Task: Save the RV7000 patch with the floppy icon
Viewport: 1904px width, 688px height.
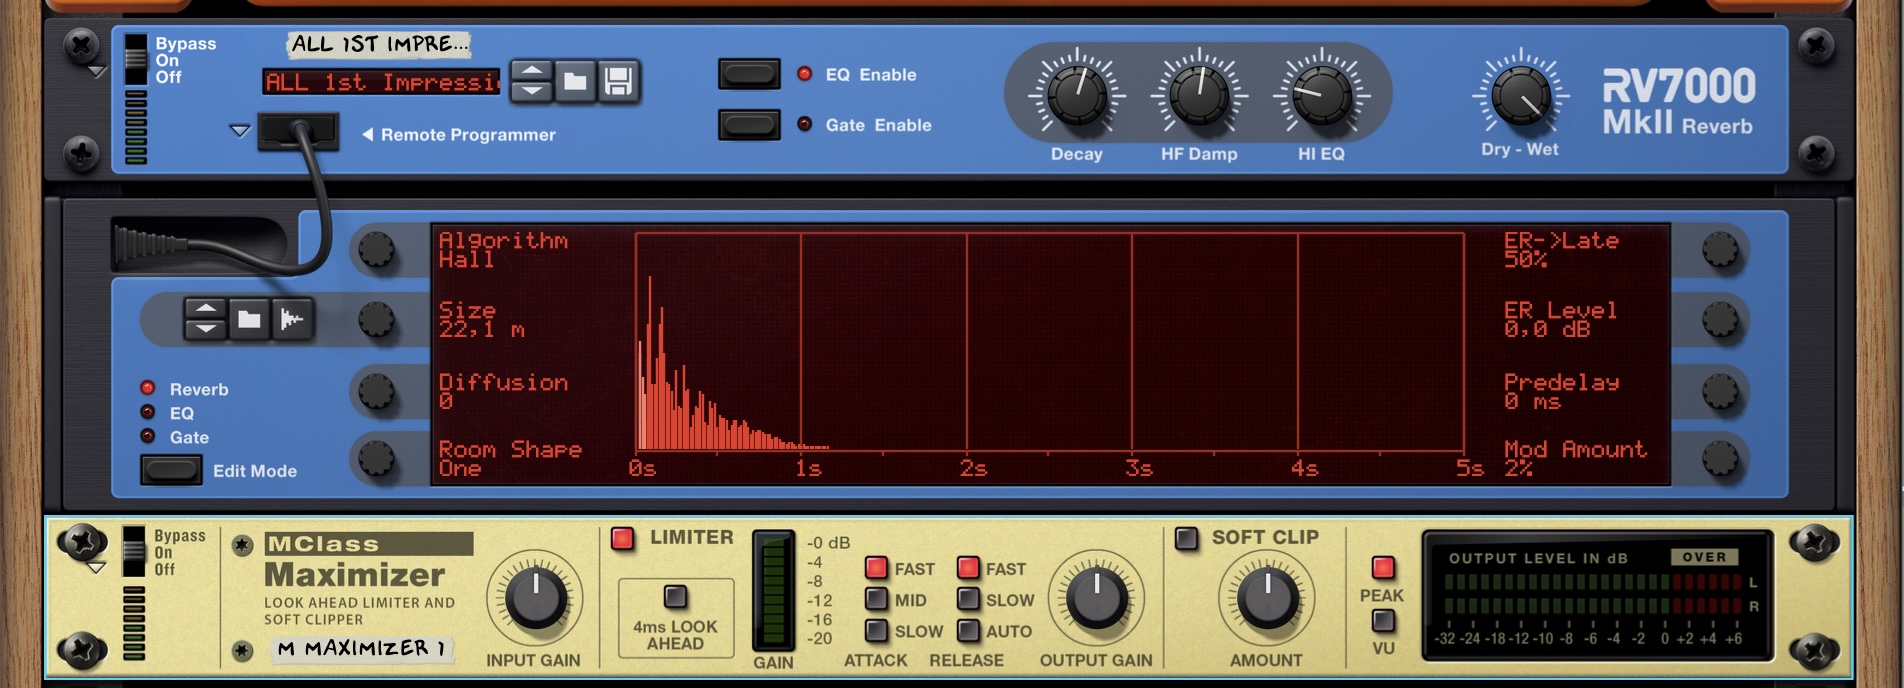Action: tap(618, 81)
